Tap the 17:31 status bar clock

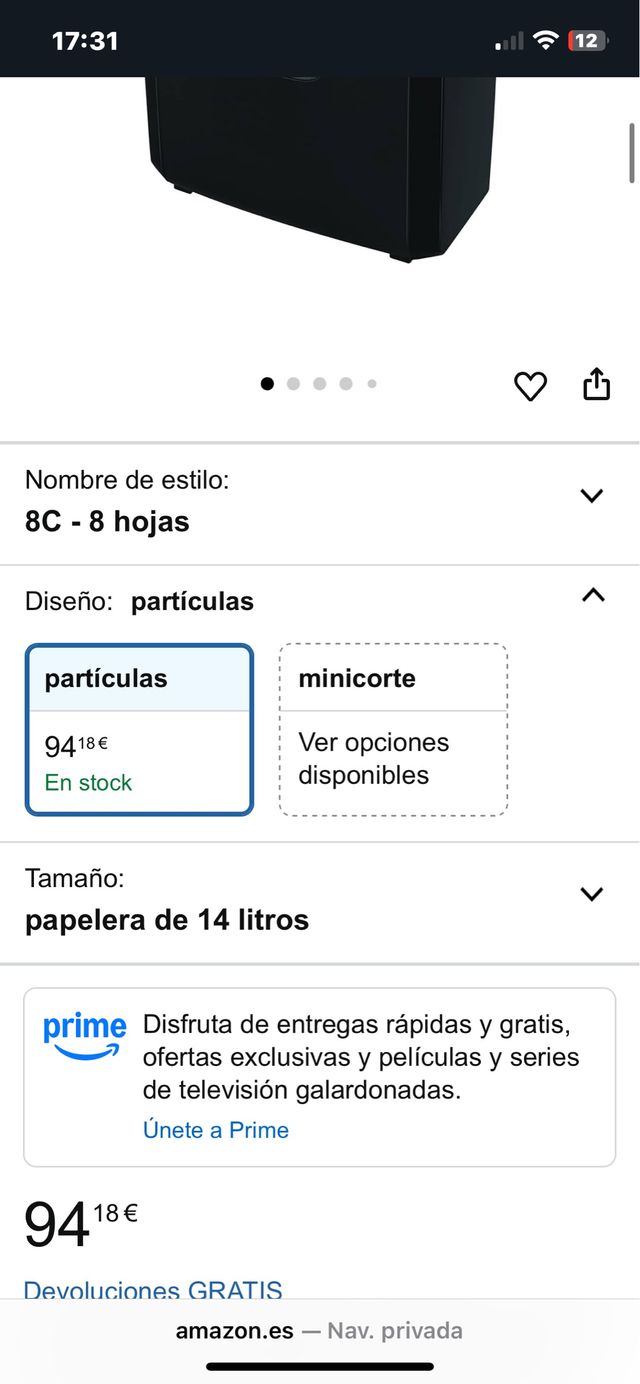coord(85,41)
